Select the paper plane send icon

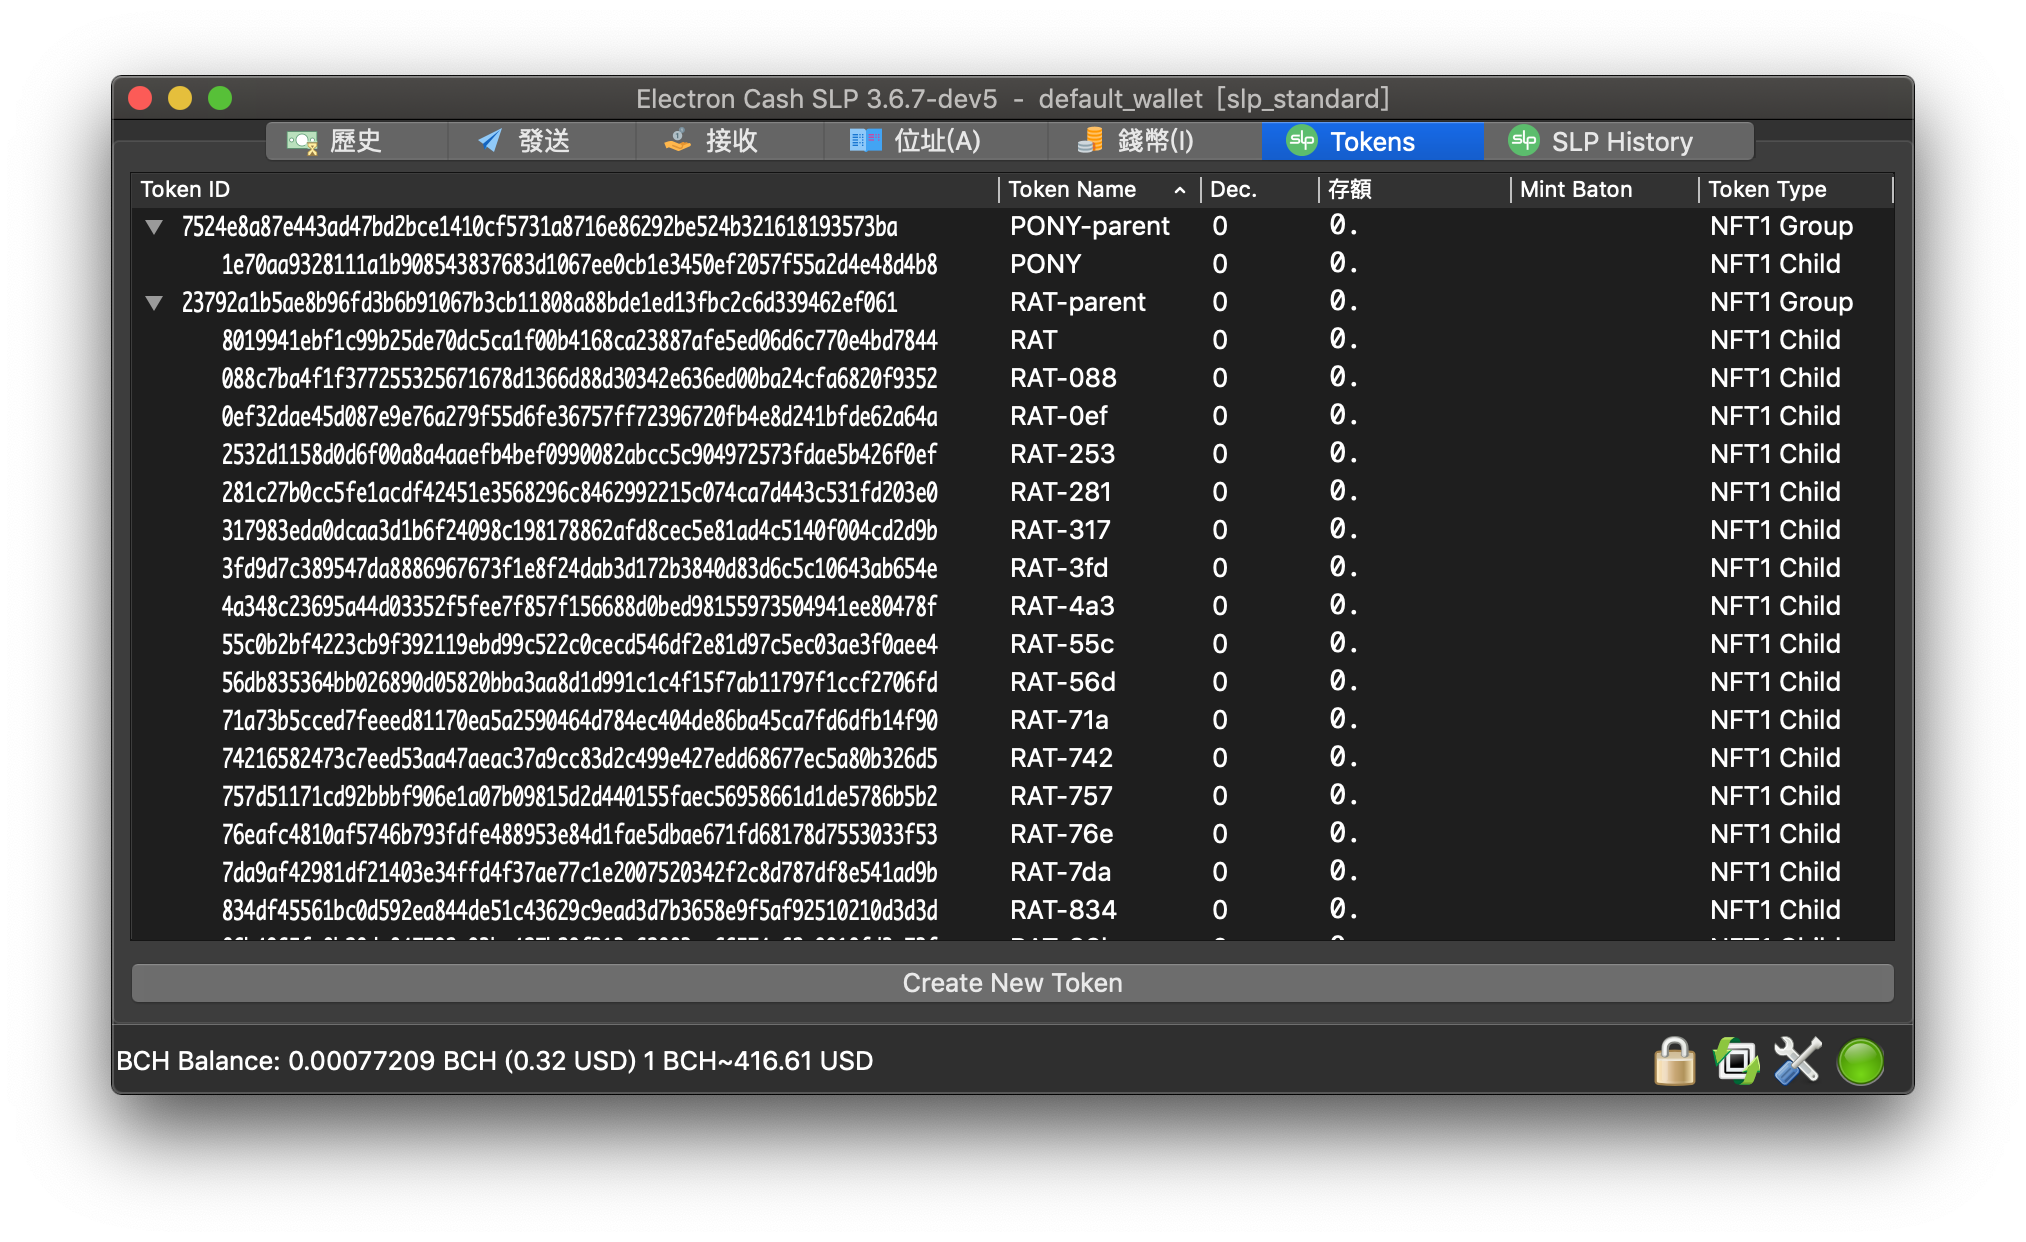490,141
